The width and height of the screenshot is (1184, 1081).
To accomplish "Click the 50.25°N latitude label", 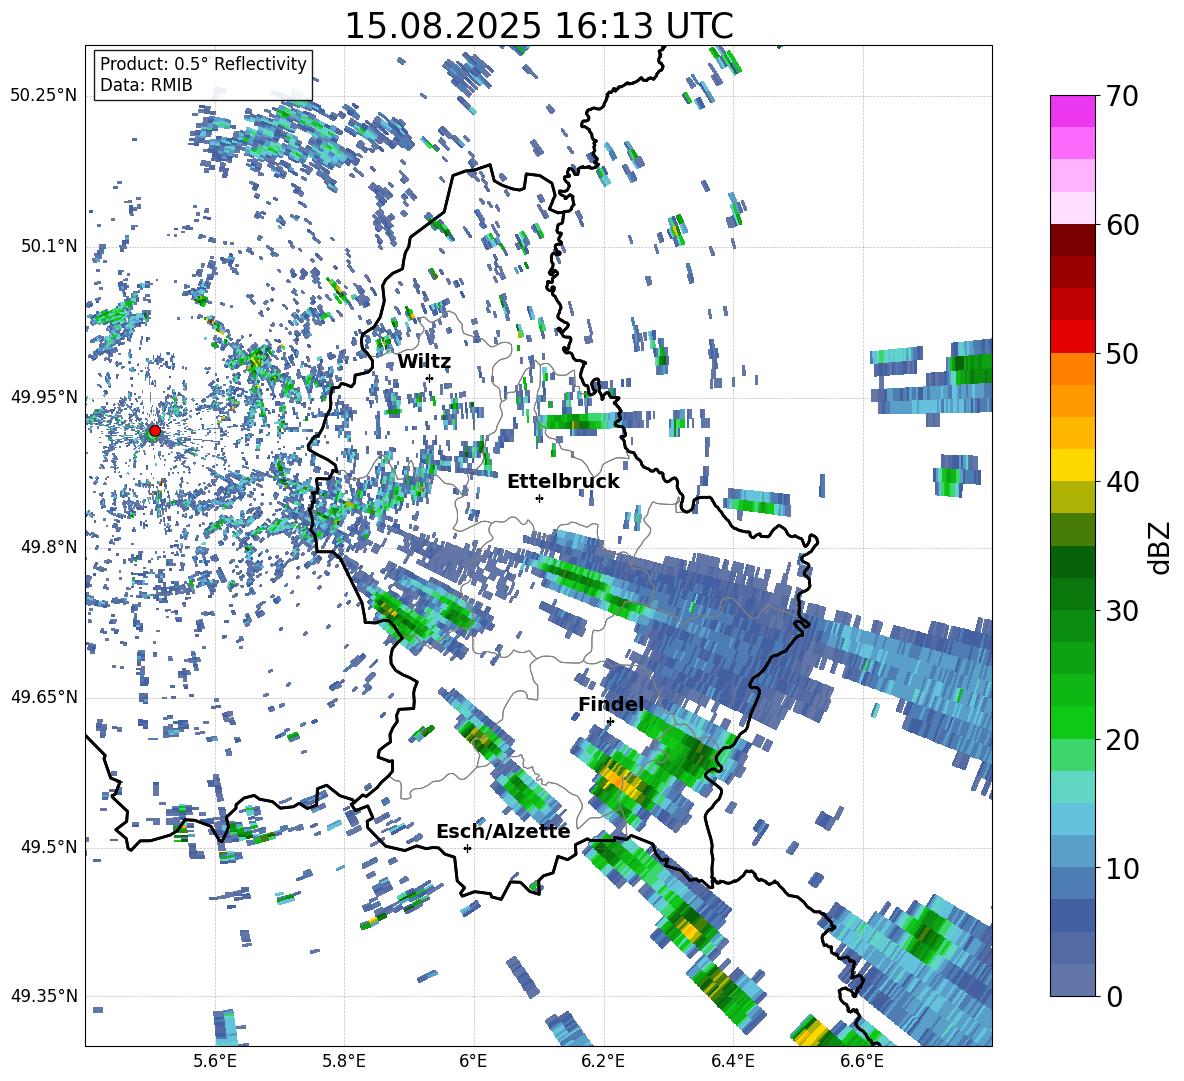I will click(44, 95).
